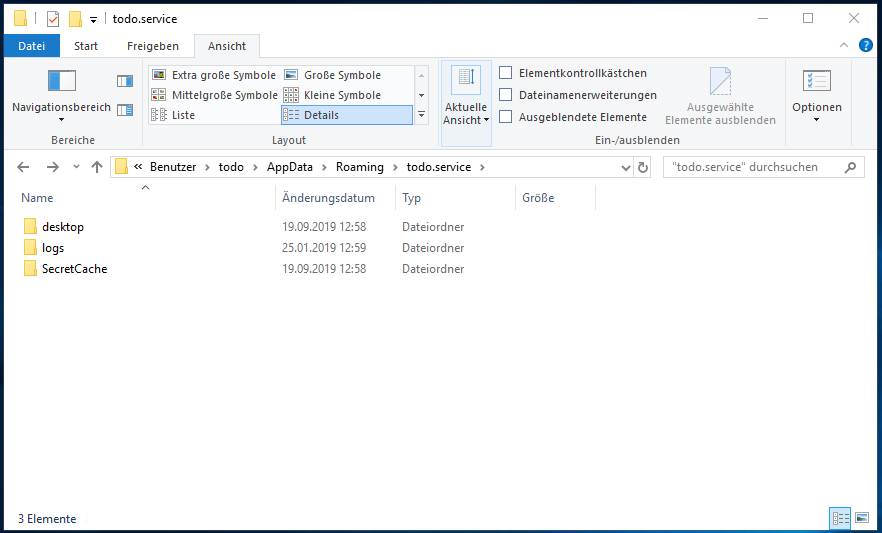The width and height of the screenshot is (882, 533).
Task: Select the SecretCache folder
Action: pos(74,269)
